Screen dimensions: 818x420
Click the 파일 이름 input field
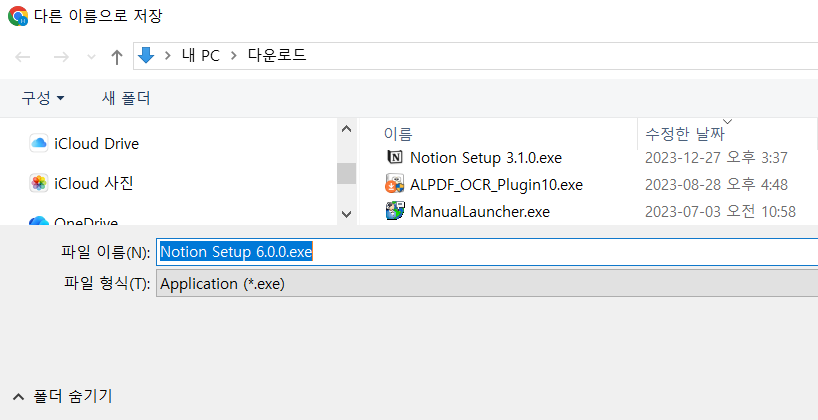(x=487, y=252)
